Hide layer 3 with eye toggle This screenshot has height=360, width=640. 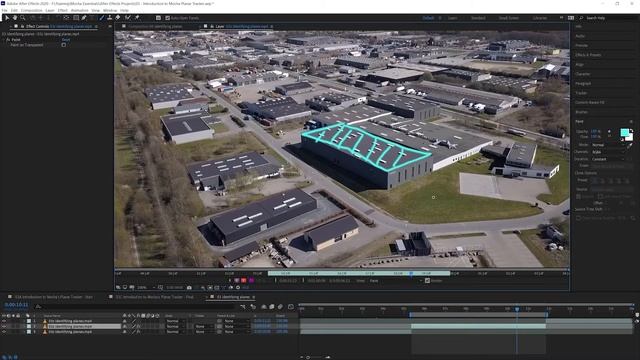pos(4,332)
